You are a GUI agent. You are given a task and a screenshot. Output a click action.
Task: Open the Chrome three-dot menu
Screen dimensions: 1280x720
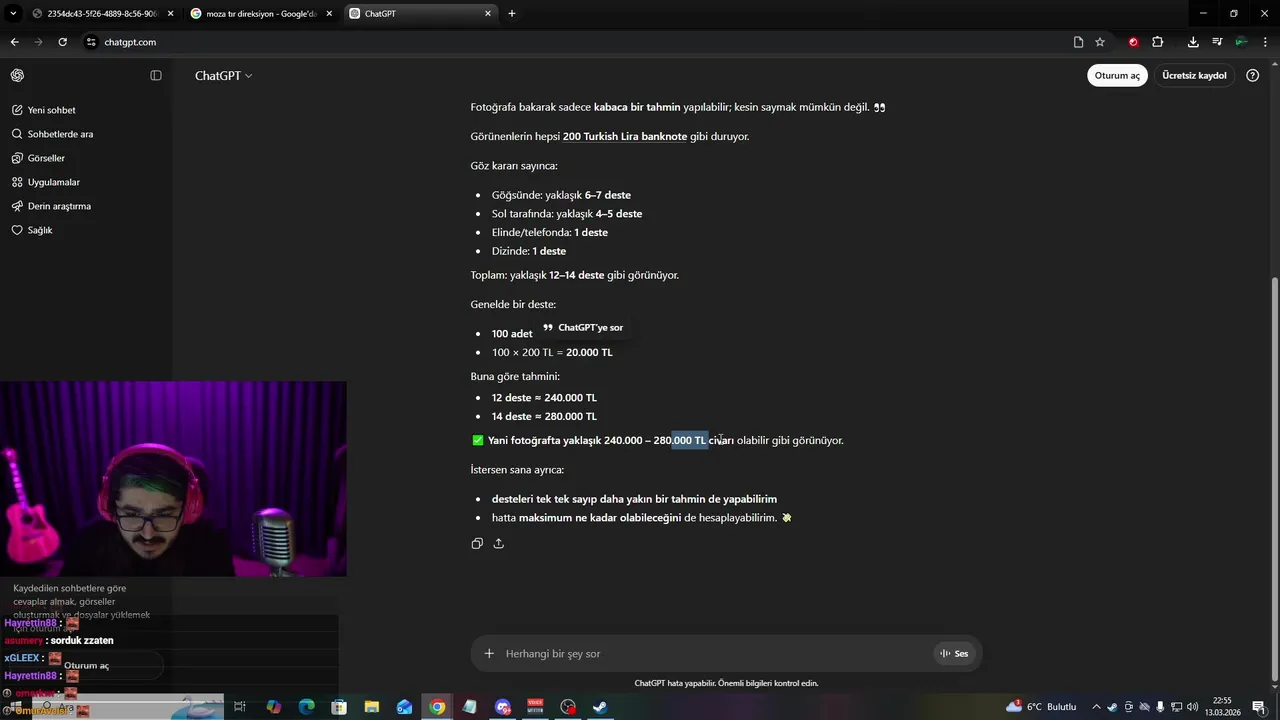pos(1265,42)
